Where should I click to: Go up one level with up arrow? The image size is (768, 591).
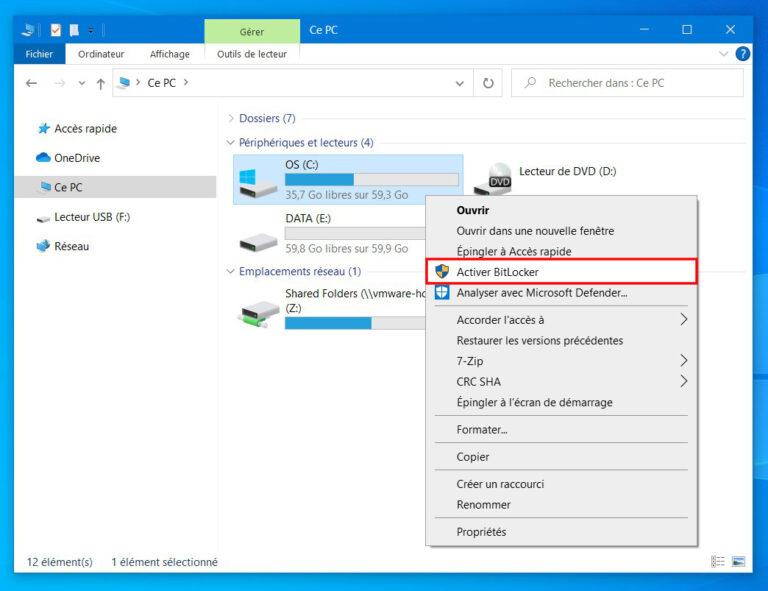point(100,84)
